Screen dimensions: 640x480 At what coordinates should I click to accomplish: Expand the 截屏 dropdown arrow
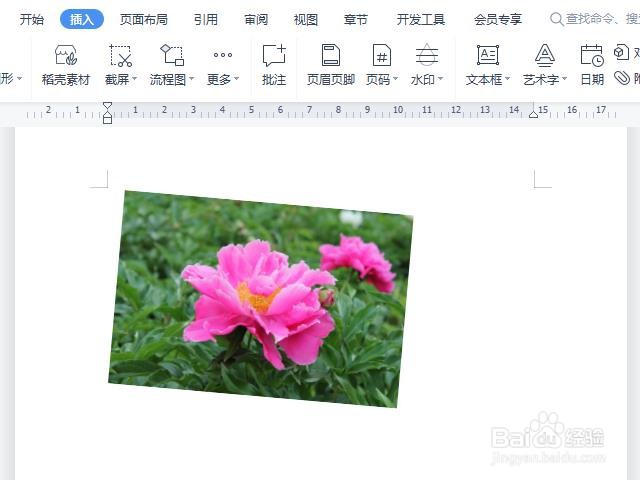pos(134,78)
